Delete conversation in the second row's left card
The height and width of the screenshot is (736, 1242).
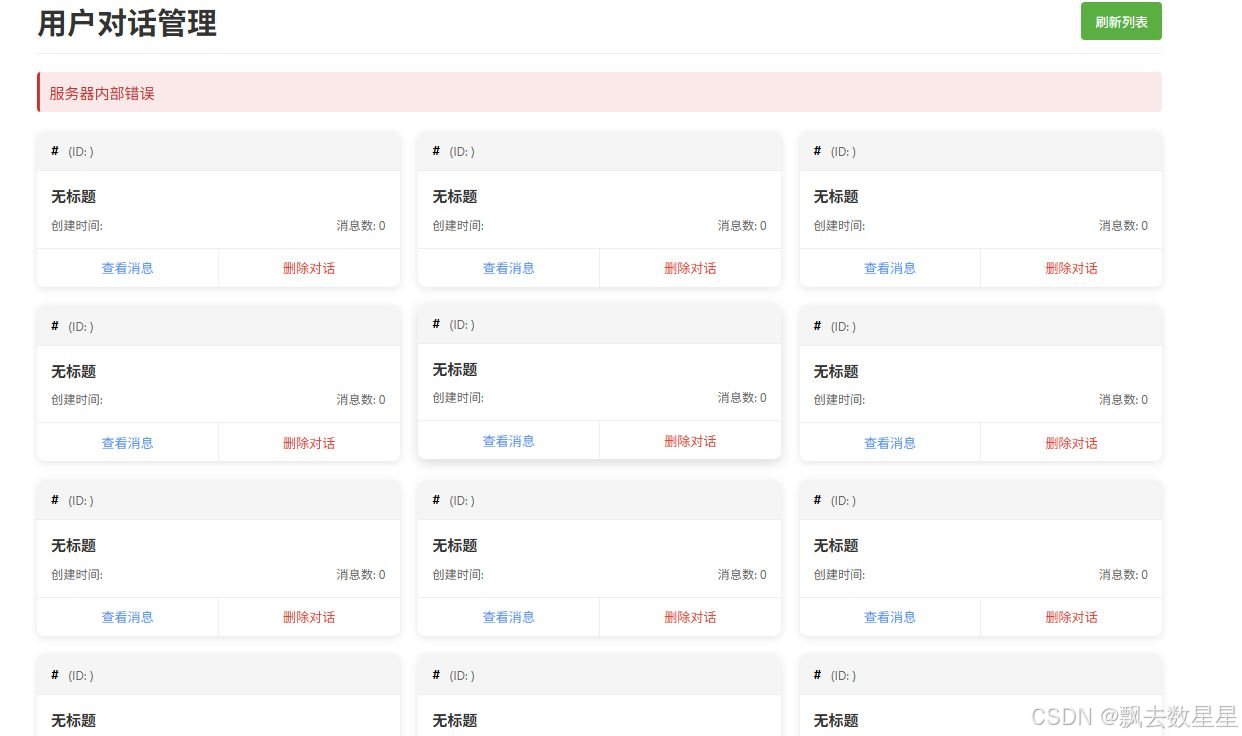point(309,443)
